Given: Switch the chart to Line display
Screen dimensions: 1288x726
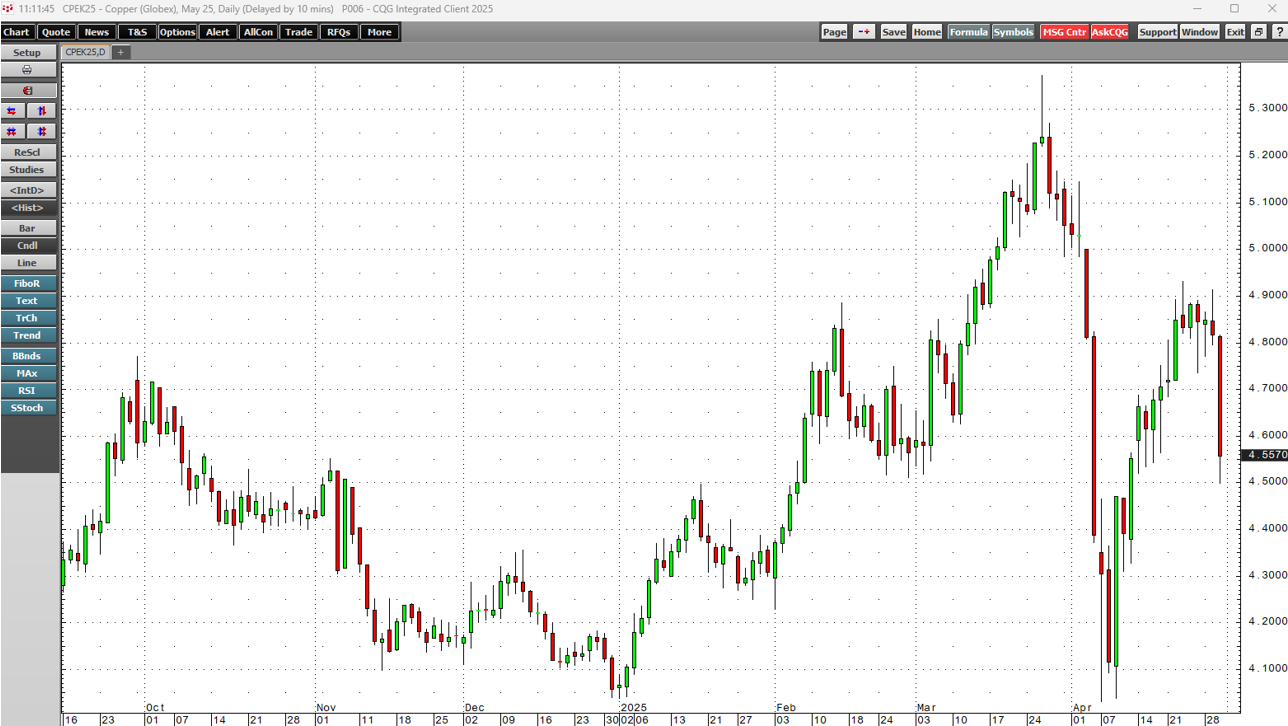Looking at the screenshot, I should 28,263.
